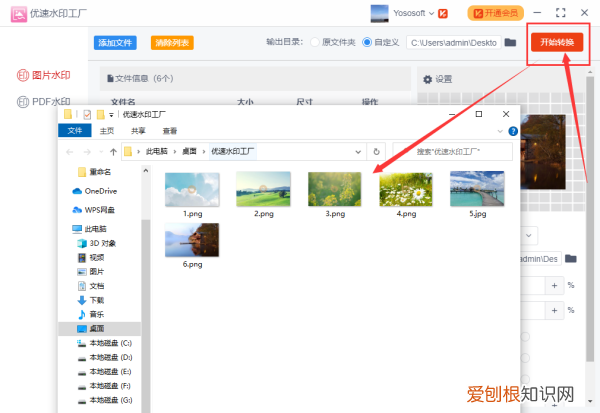Click the Yososoft user avatar
This screenshot has width=600, height=413.
(379, 13)
